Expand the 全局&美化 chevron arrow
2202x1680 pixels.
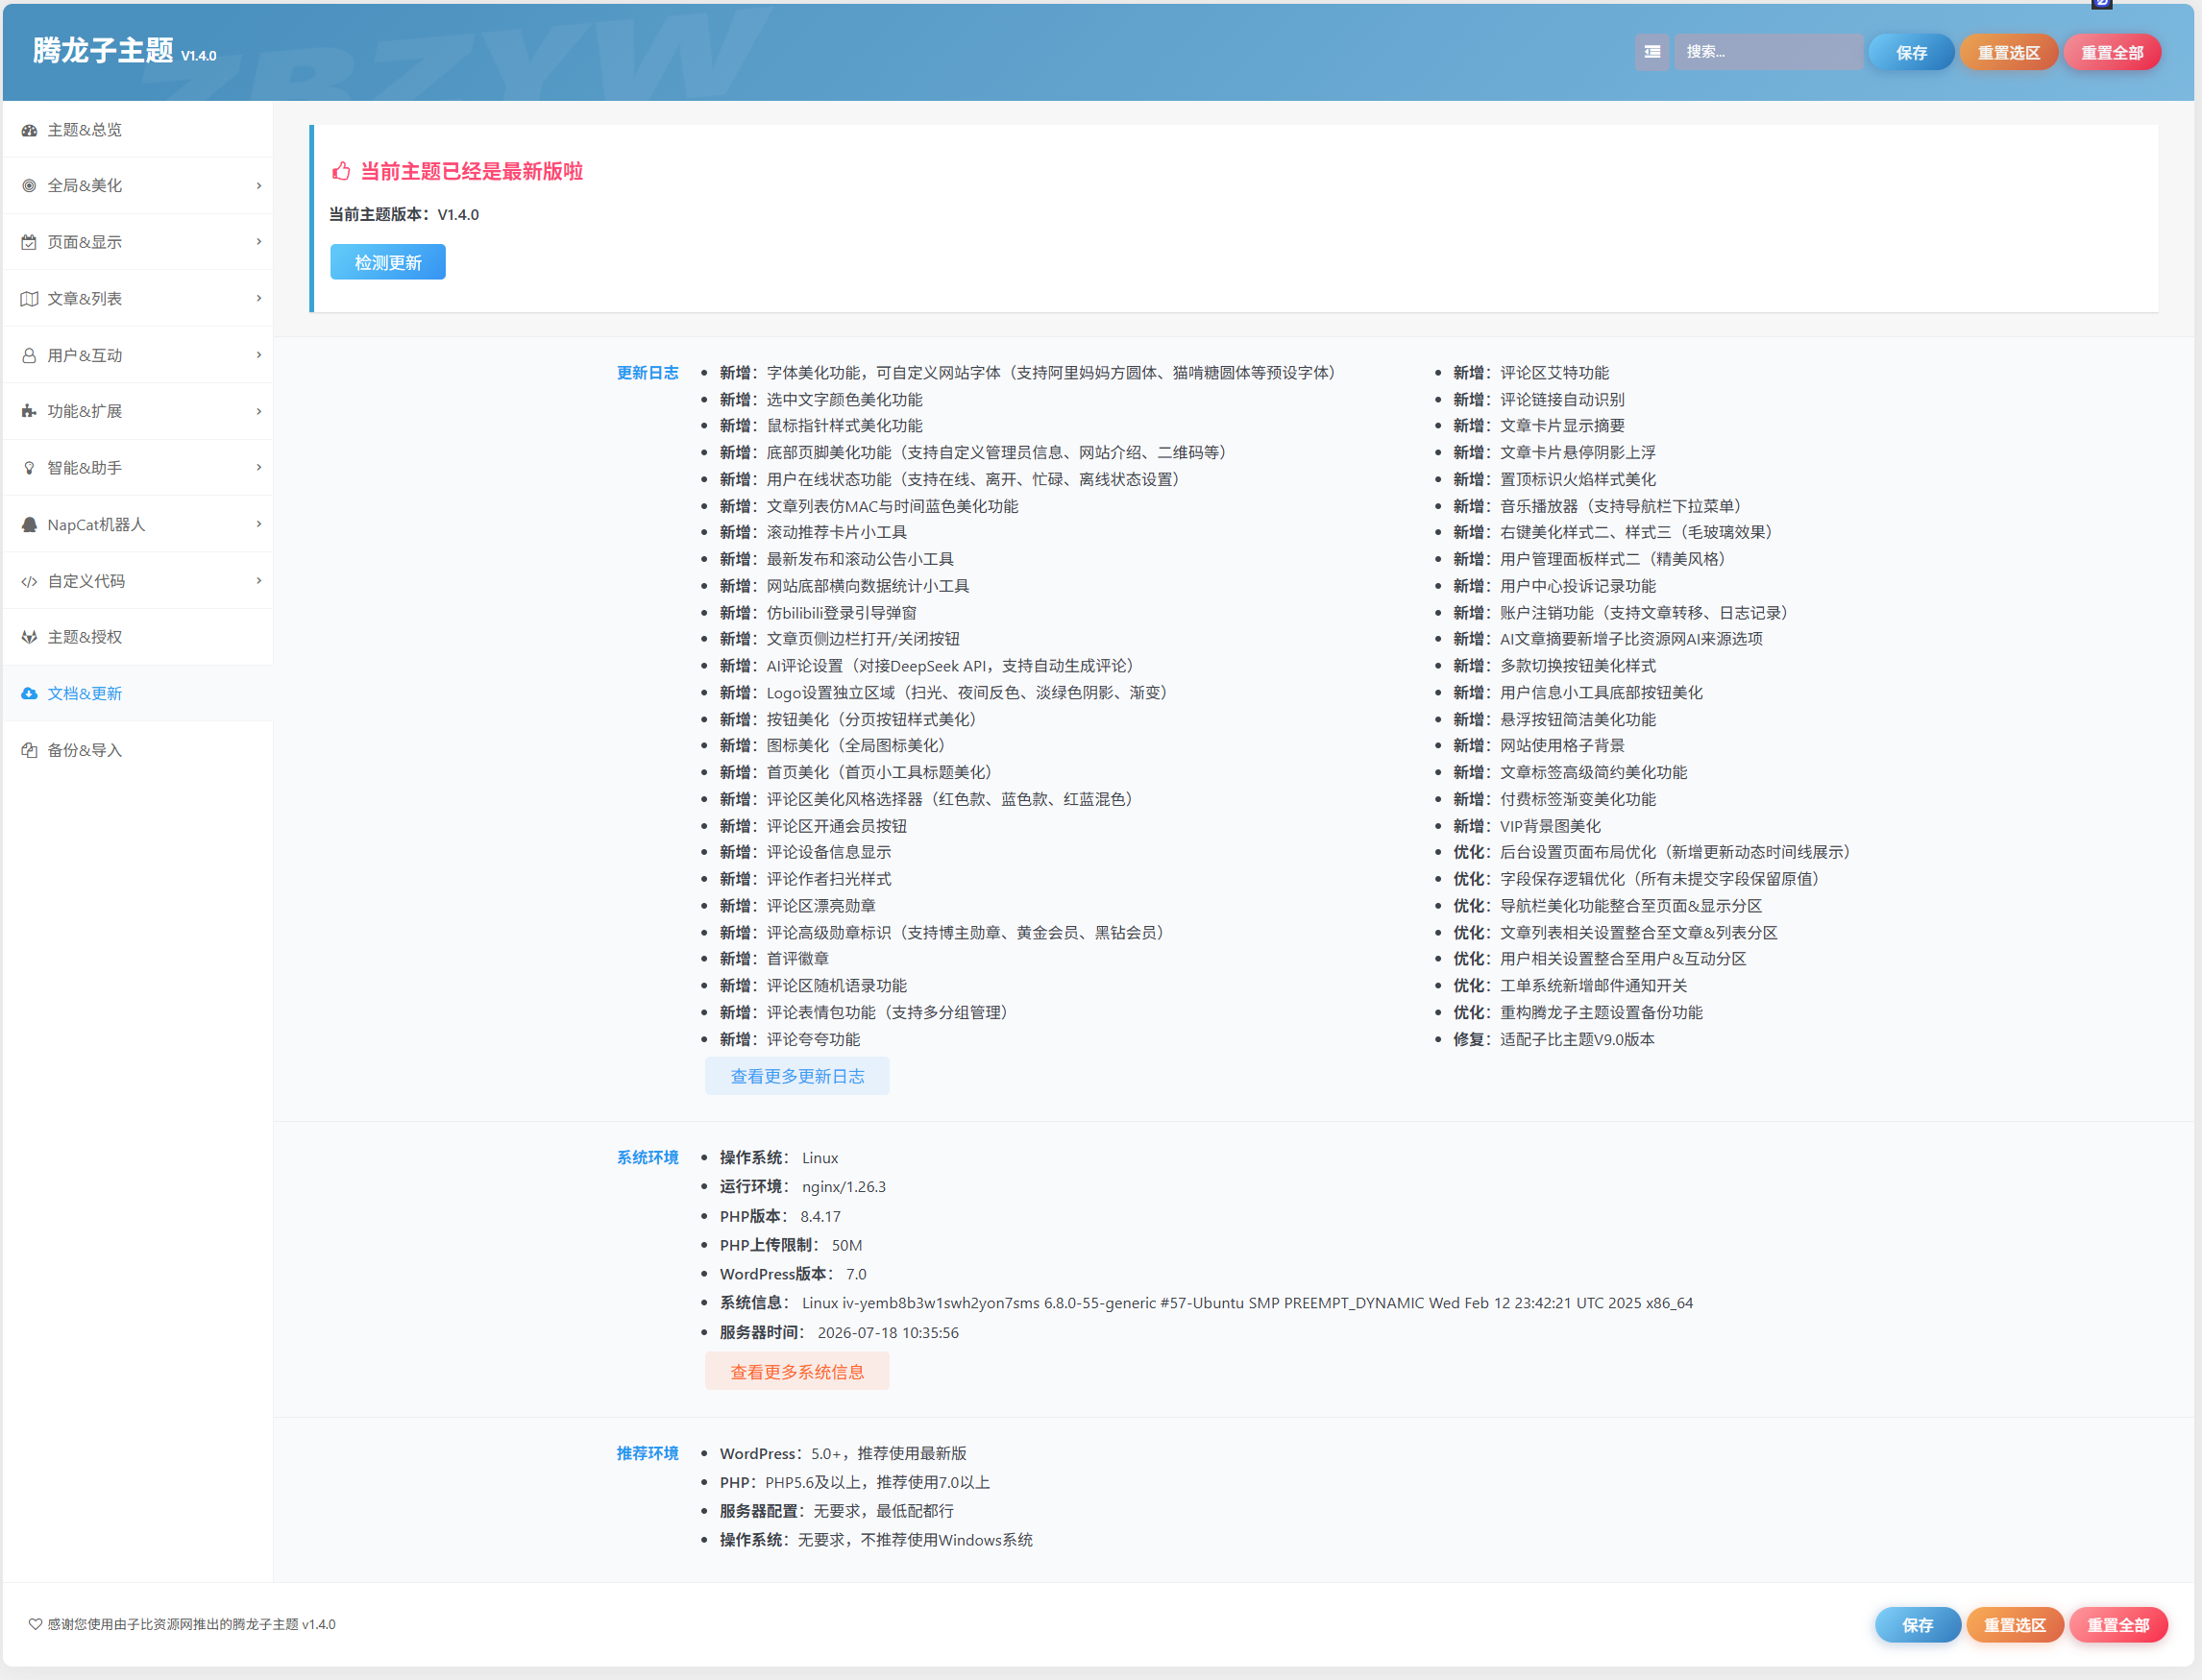tap(258, 186)
